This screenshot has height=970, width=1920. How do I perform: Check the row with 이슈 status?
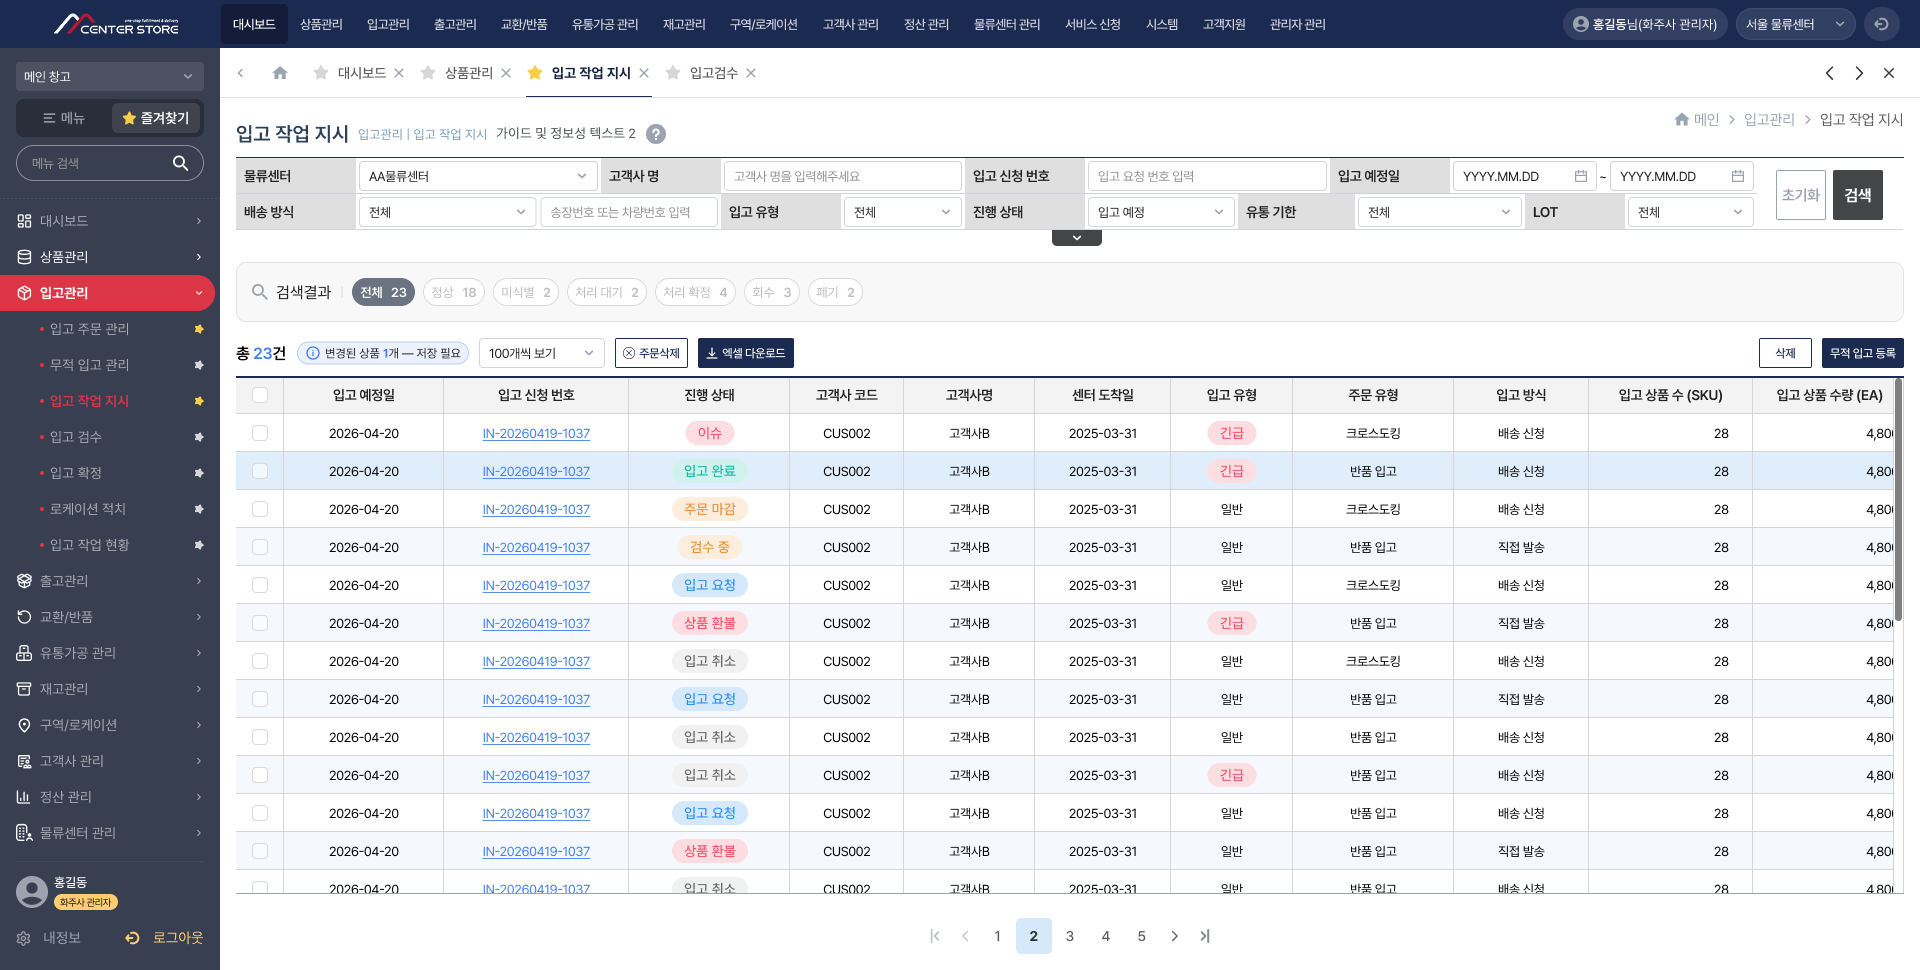(260, 433)
